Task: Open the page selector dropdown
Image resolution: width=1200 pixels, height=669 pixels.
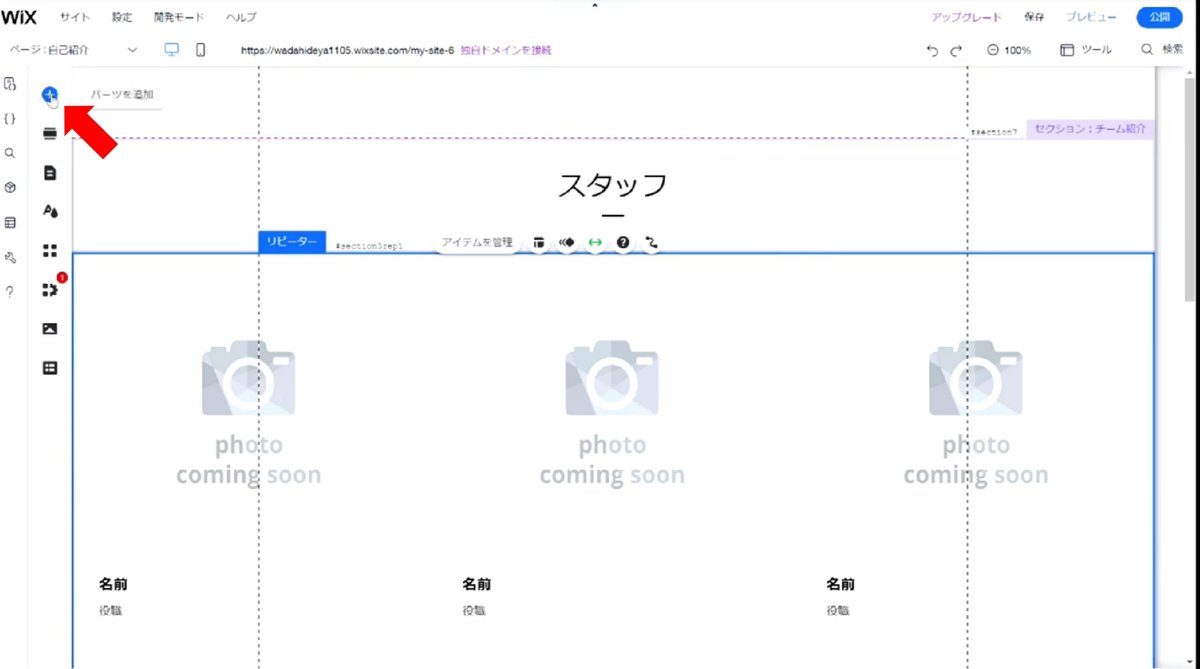Action: click(x=74, y=50)
